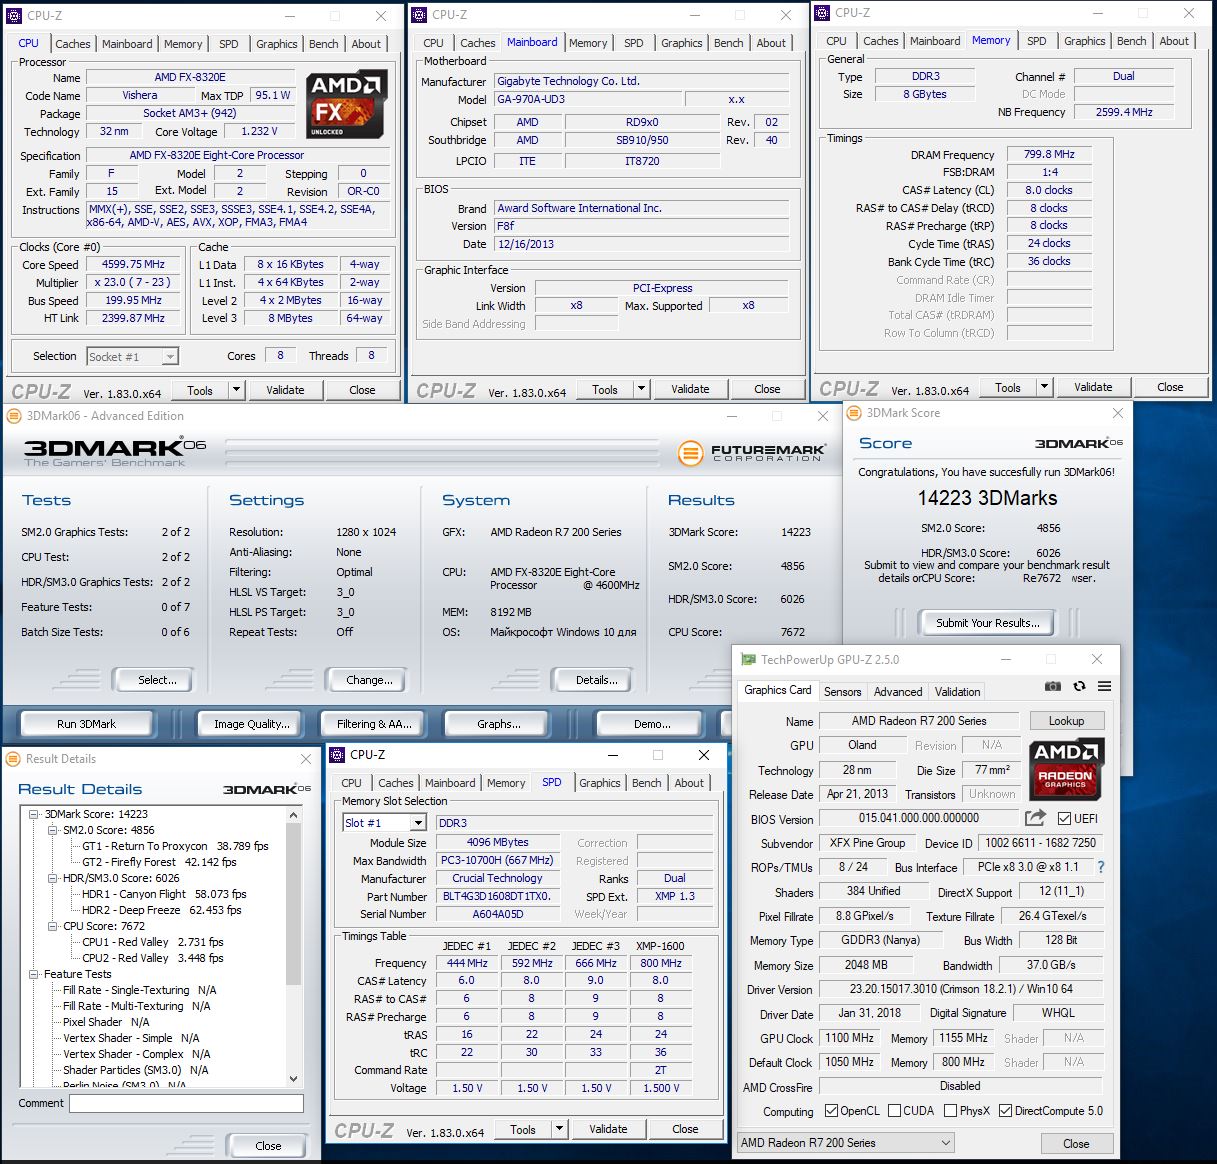Click AMD FX Unlocked processor logo

coord(346,104)
